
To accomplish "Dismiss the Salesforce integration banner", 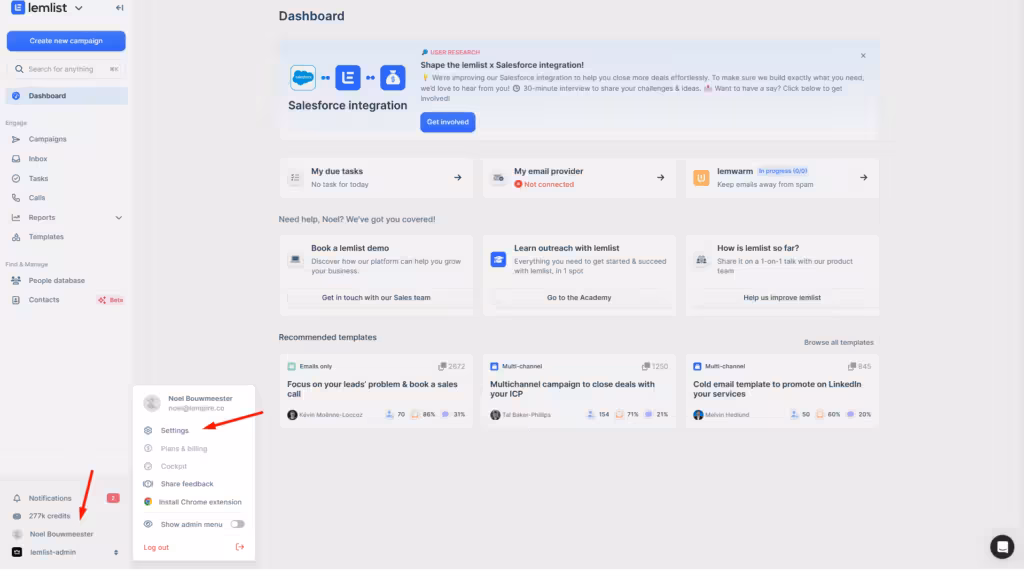I will [x=863, y=56].
